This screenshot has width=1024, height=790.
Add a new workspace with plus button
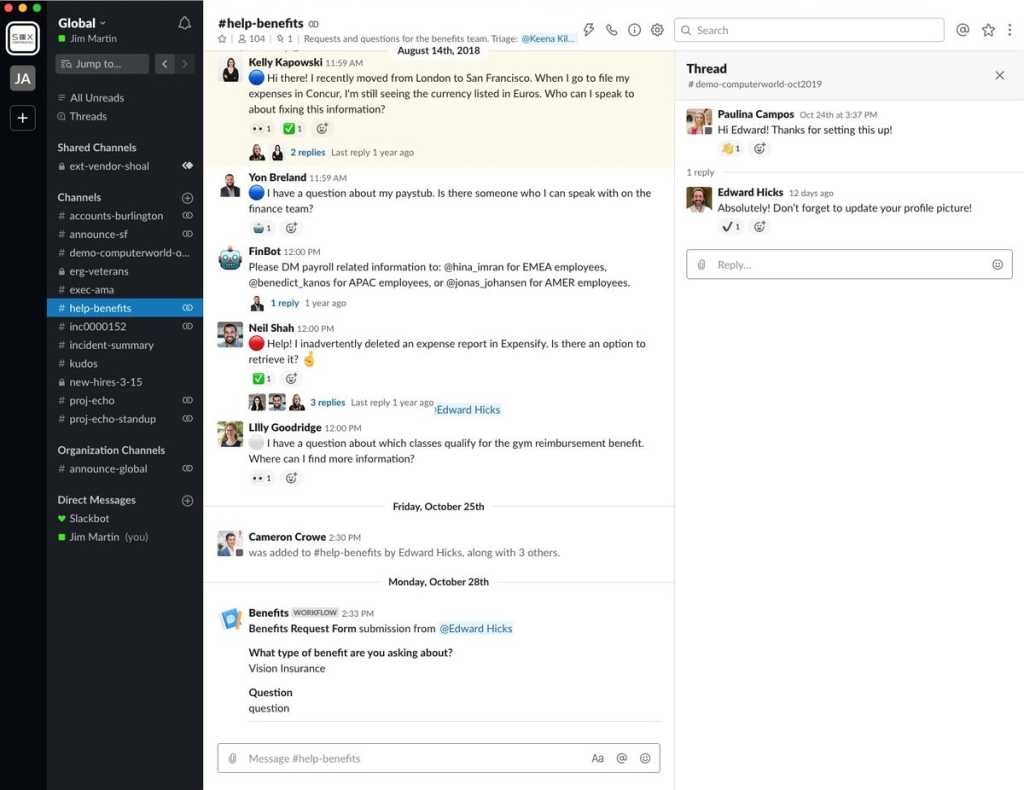(22, 118)
